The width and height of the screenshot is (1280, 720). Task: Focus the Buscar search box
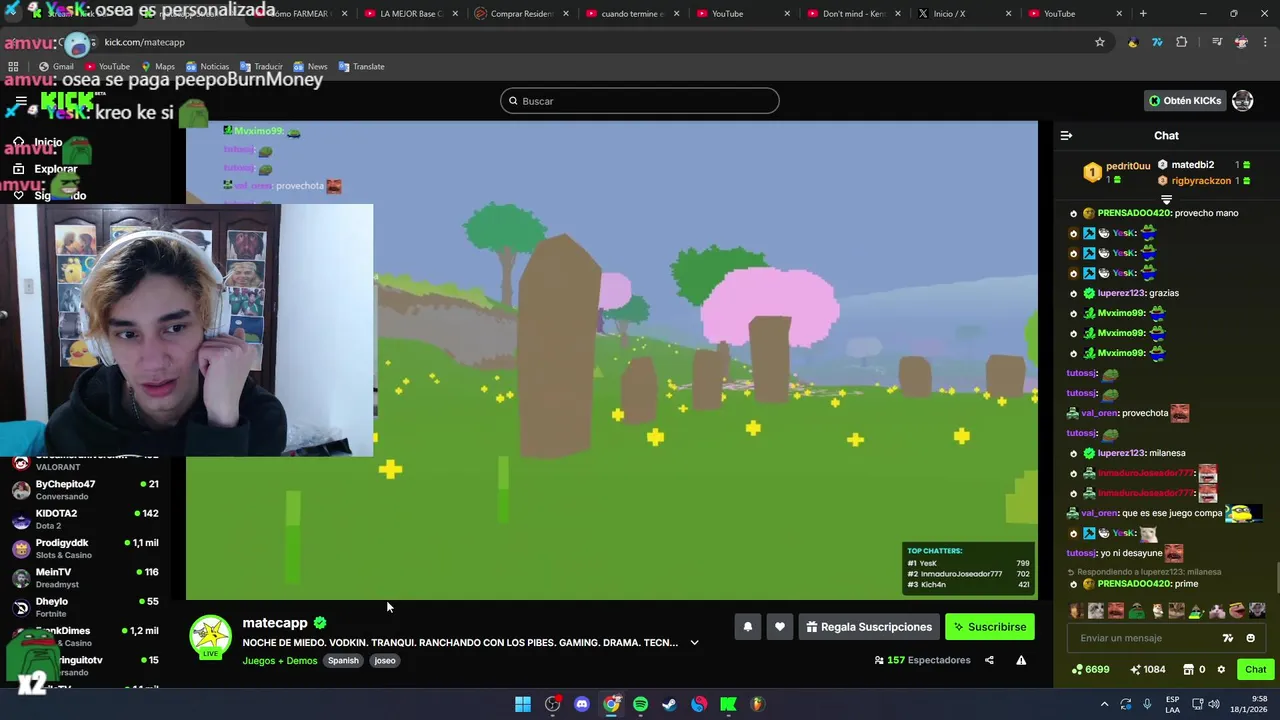pos(640,101)
